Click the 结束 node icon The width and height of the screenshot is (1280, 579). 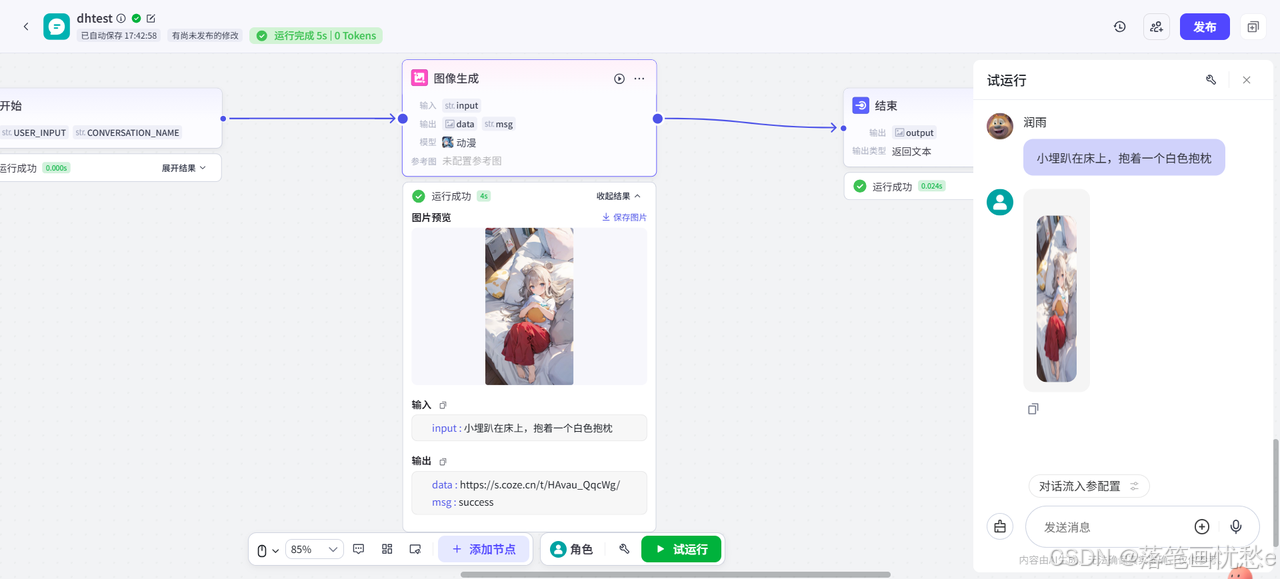[x=860, y=105]
